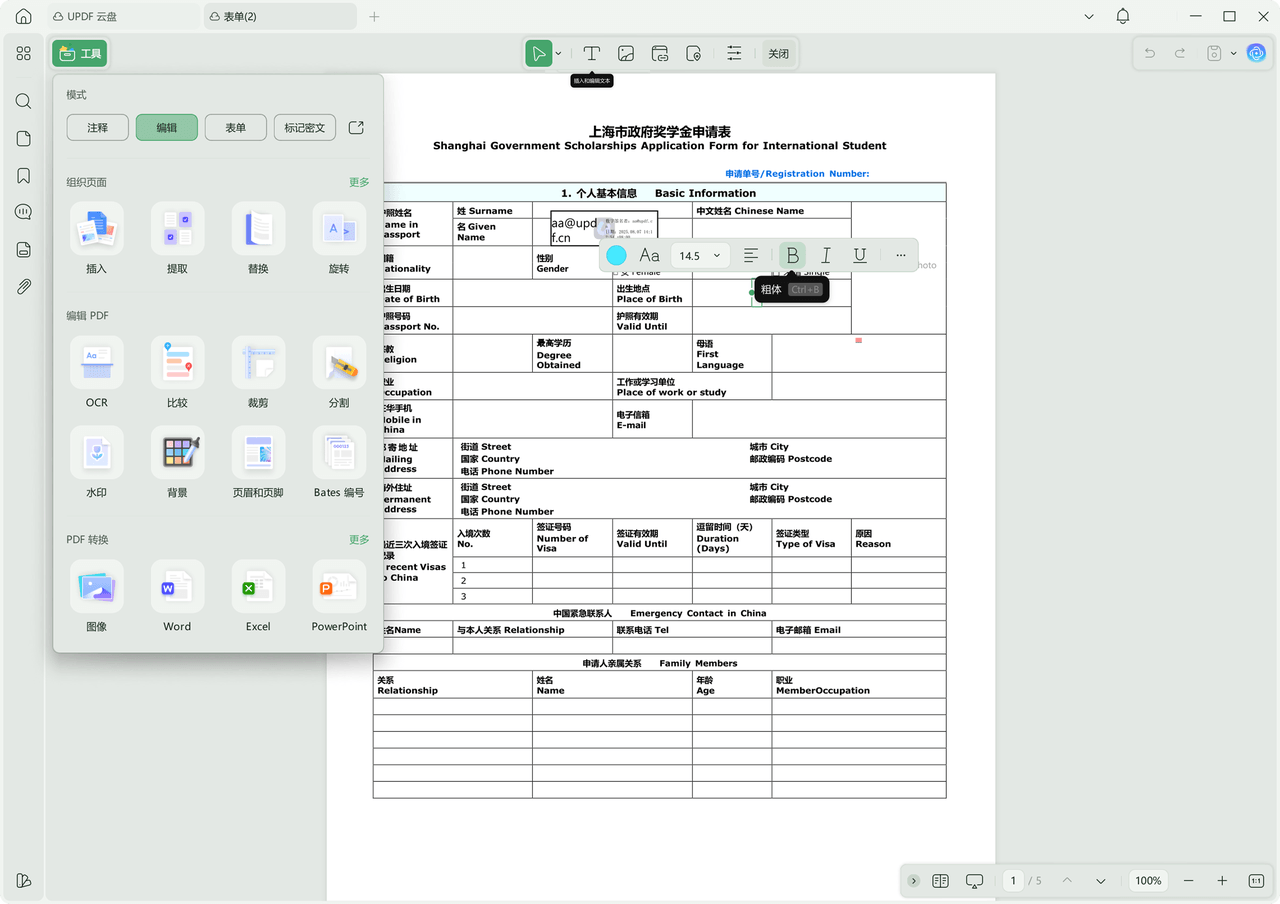Switch to 注释 annotation mode
The height and width of the screenshot is (904, 1280).
tap(97, 127)
